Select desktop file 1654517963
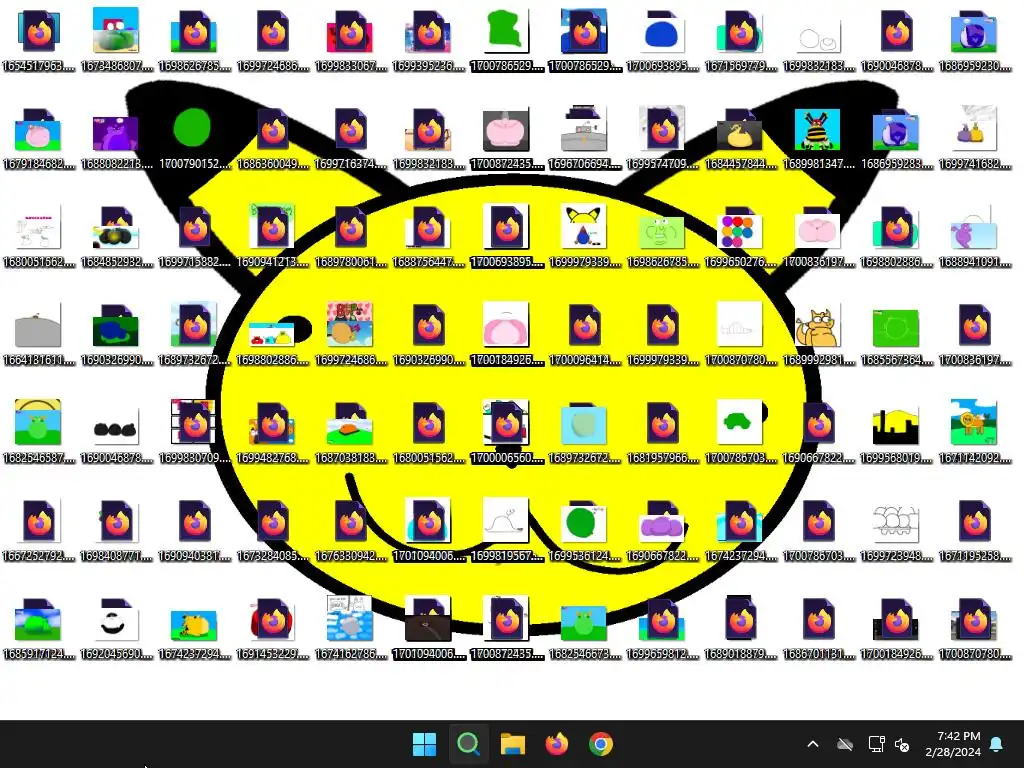The image size is (1024, 768). [x=39, y=39]
